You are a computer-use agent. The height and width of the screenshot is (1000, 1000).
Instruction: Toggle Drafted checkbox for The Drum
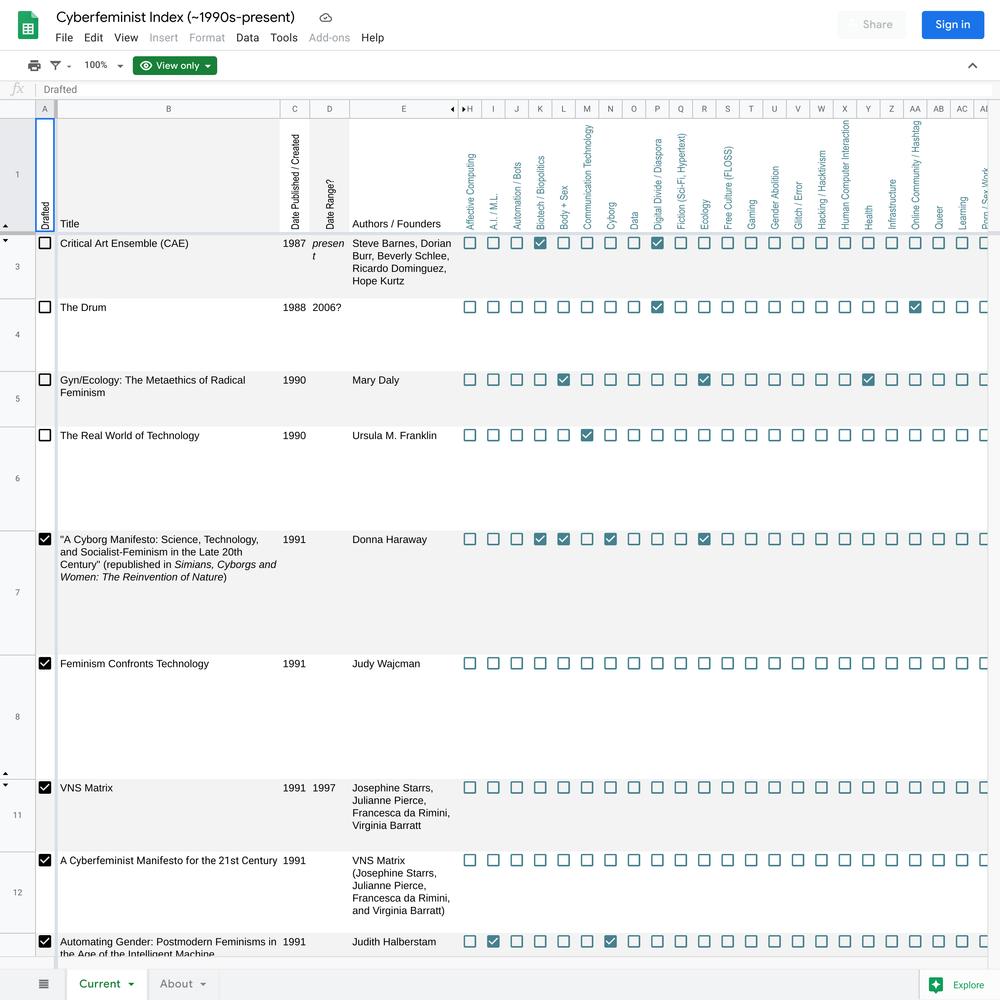point(45,307)
